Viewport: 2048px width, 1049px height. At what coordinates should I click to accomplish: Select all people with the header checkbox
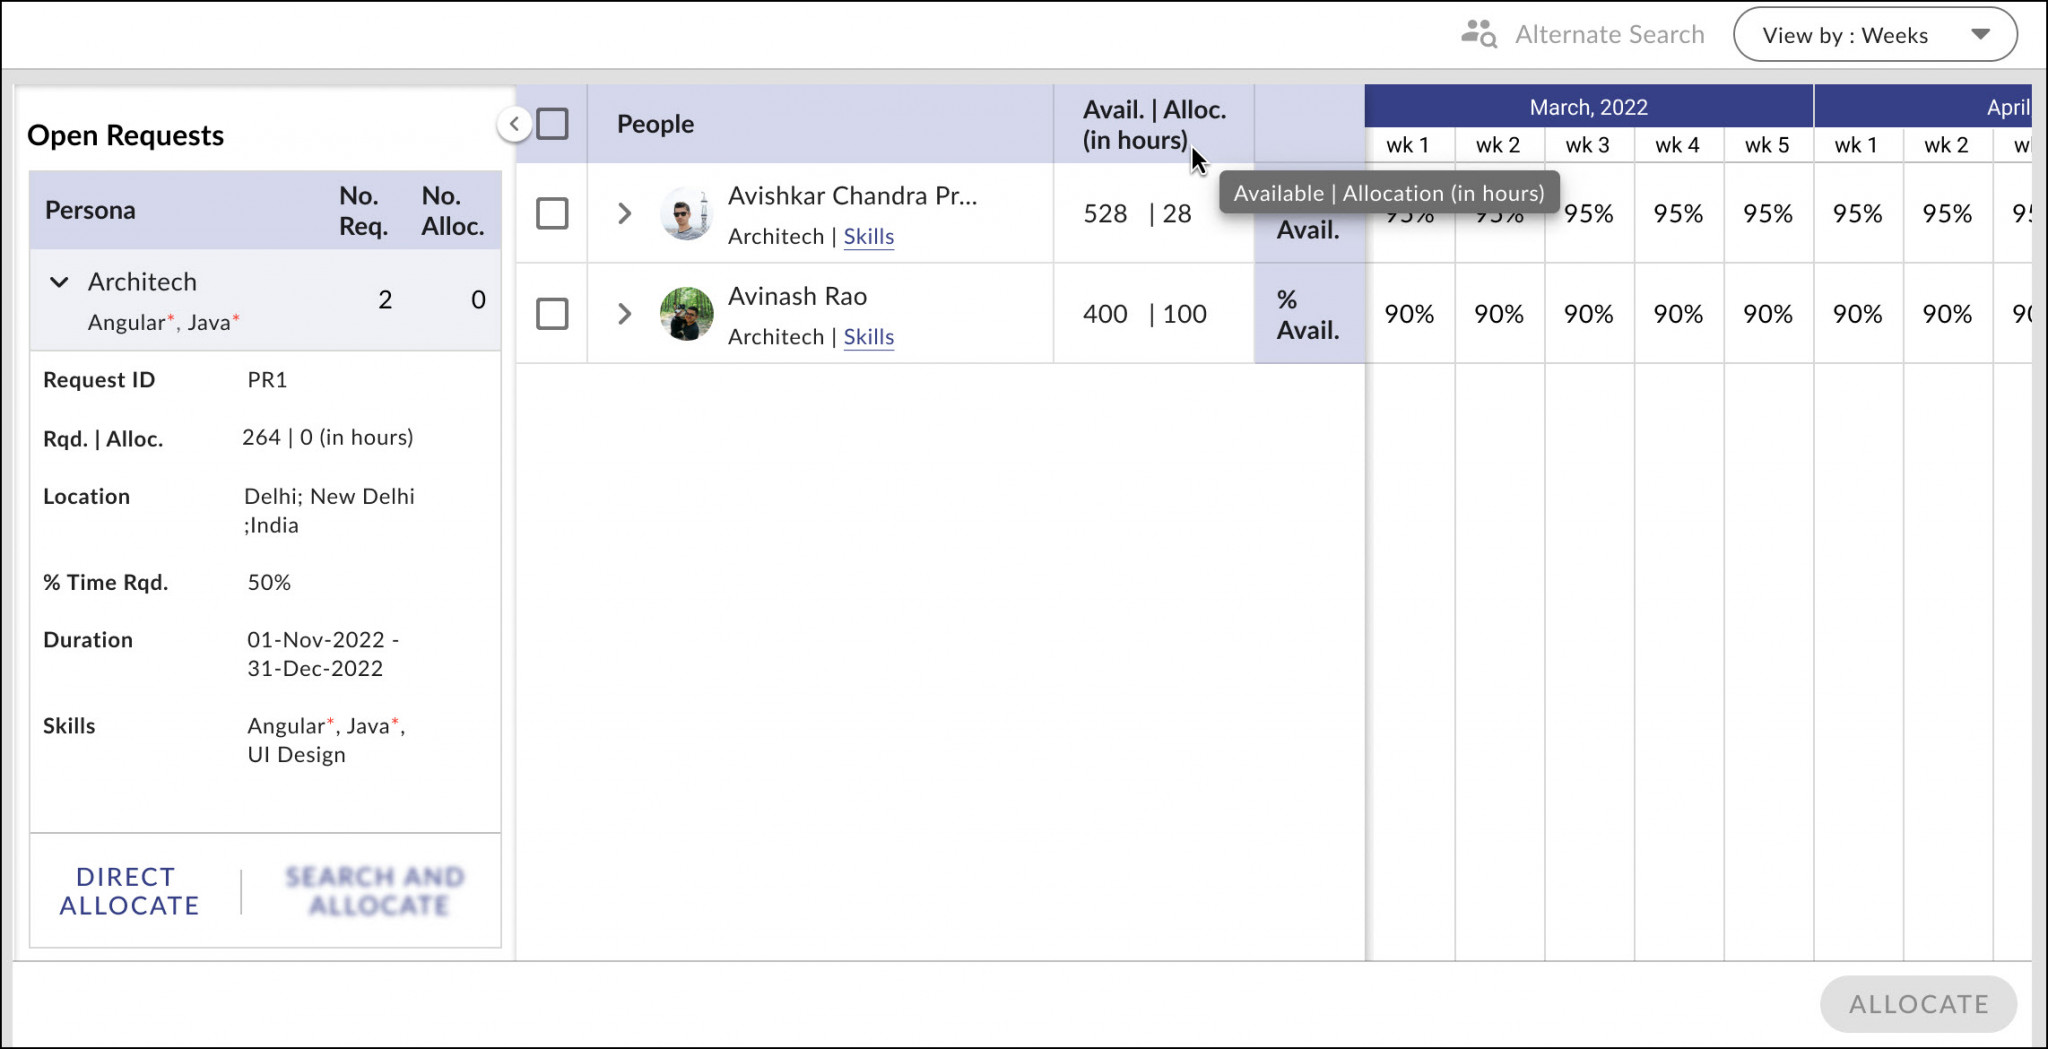(x=552, y=123)
